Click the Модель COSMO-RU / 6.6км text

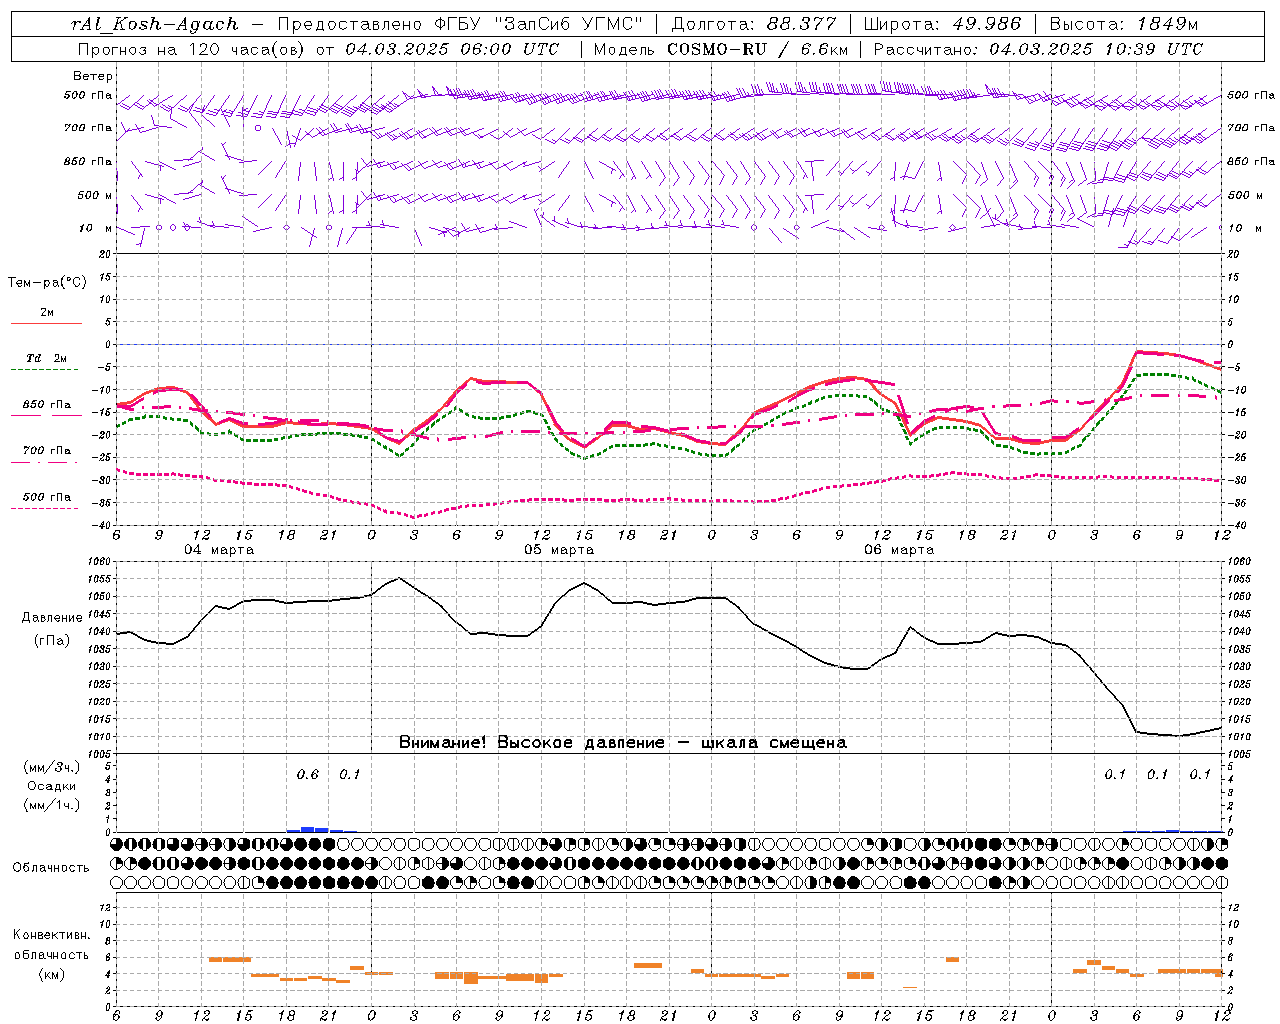(720, 48)
